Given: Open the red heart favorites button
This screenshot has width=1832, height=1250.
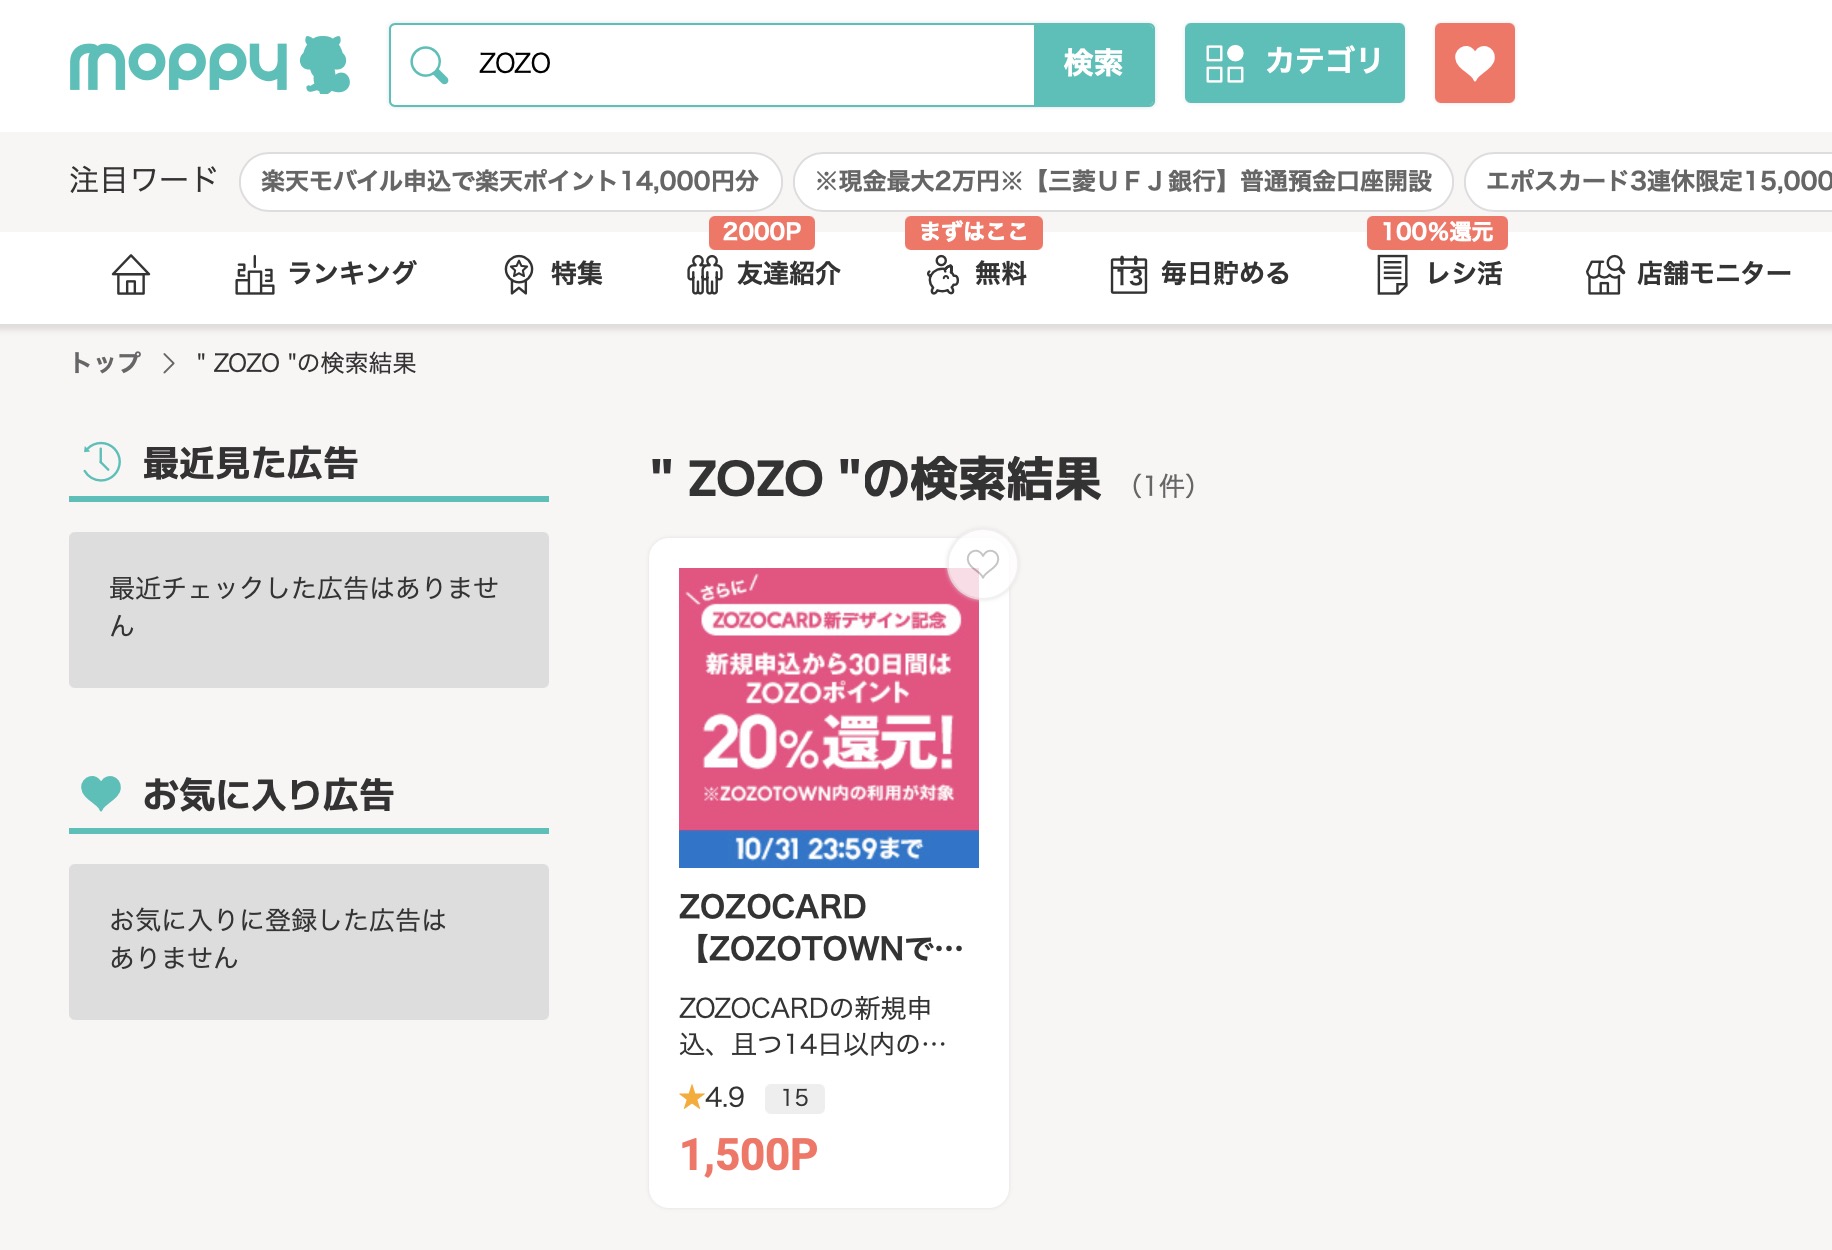Looking at the screenshot, I should (x=1474, y=63).
